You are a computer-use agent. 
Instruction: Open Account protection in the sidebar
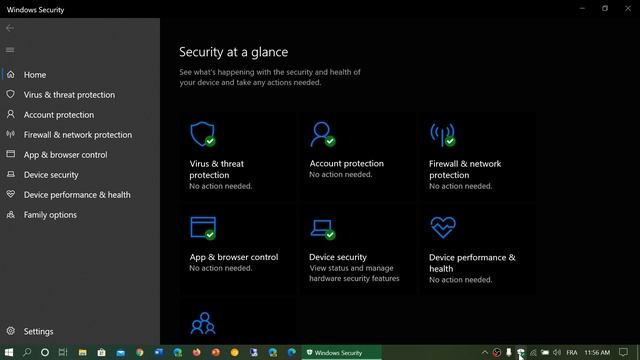[80, 115]
